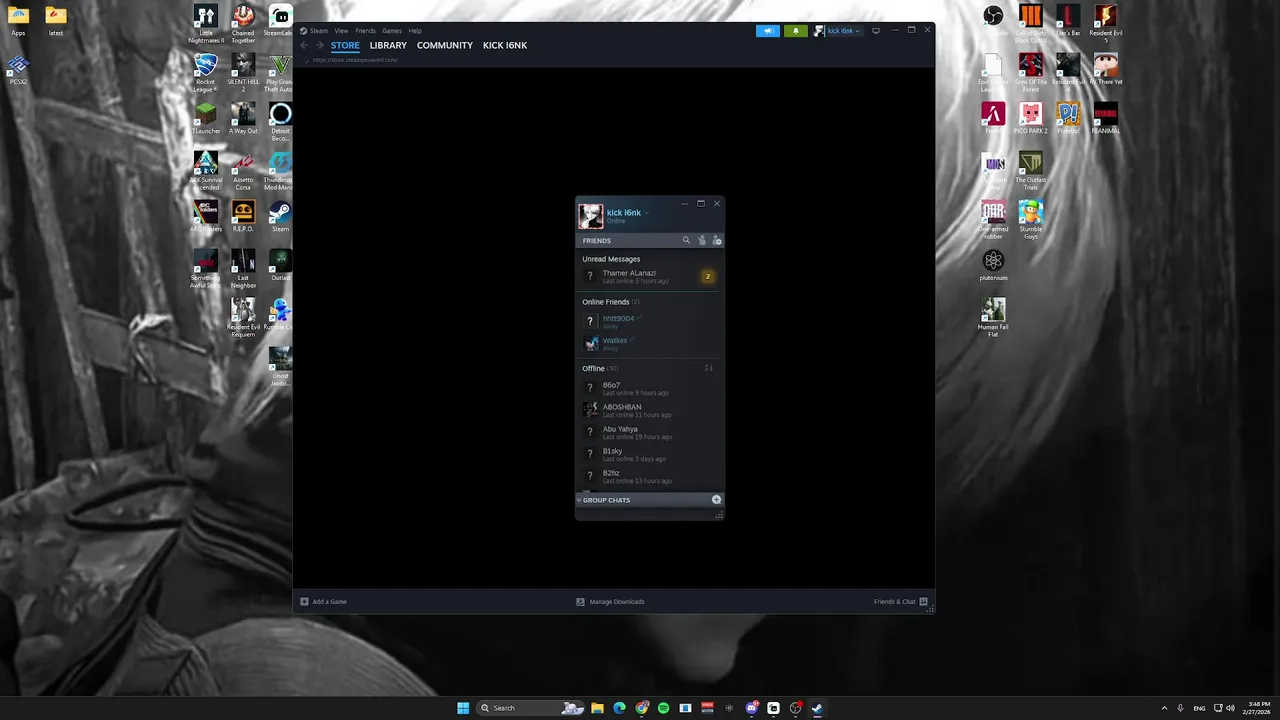1280x720 pixels.
Task: Go back in Steam navigation
Action: [304, 45]
